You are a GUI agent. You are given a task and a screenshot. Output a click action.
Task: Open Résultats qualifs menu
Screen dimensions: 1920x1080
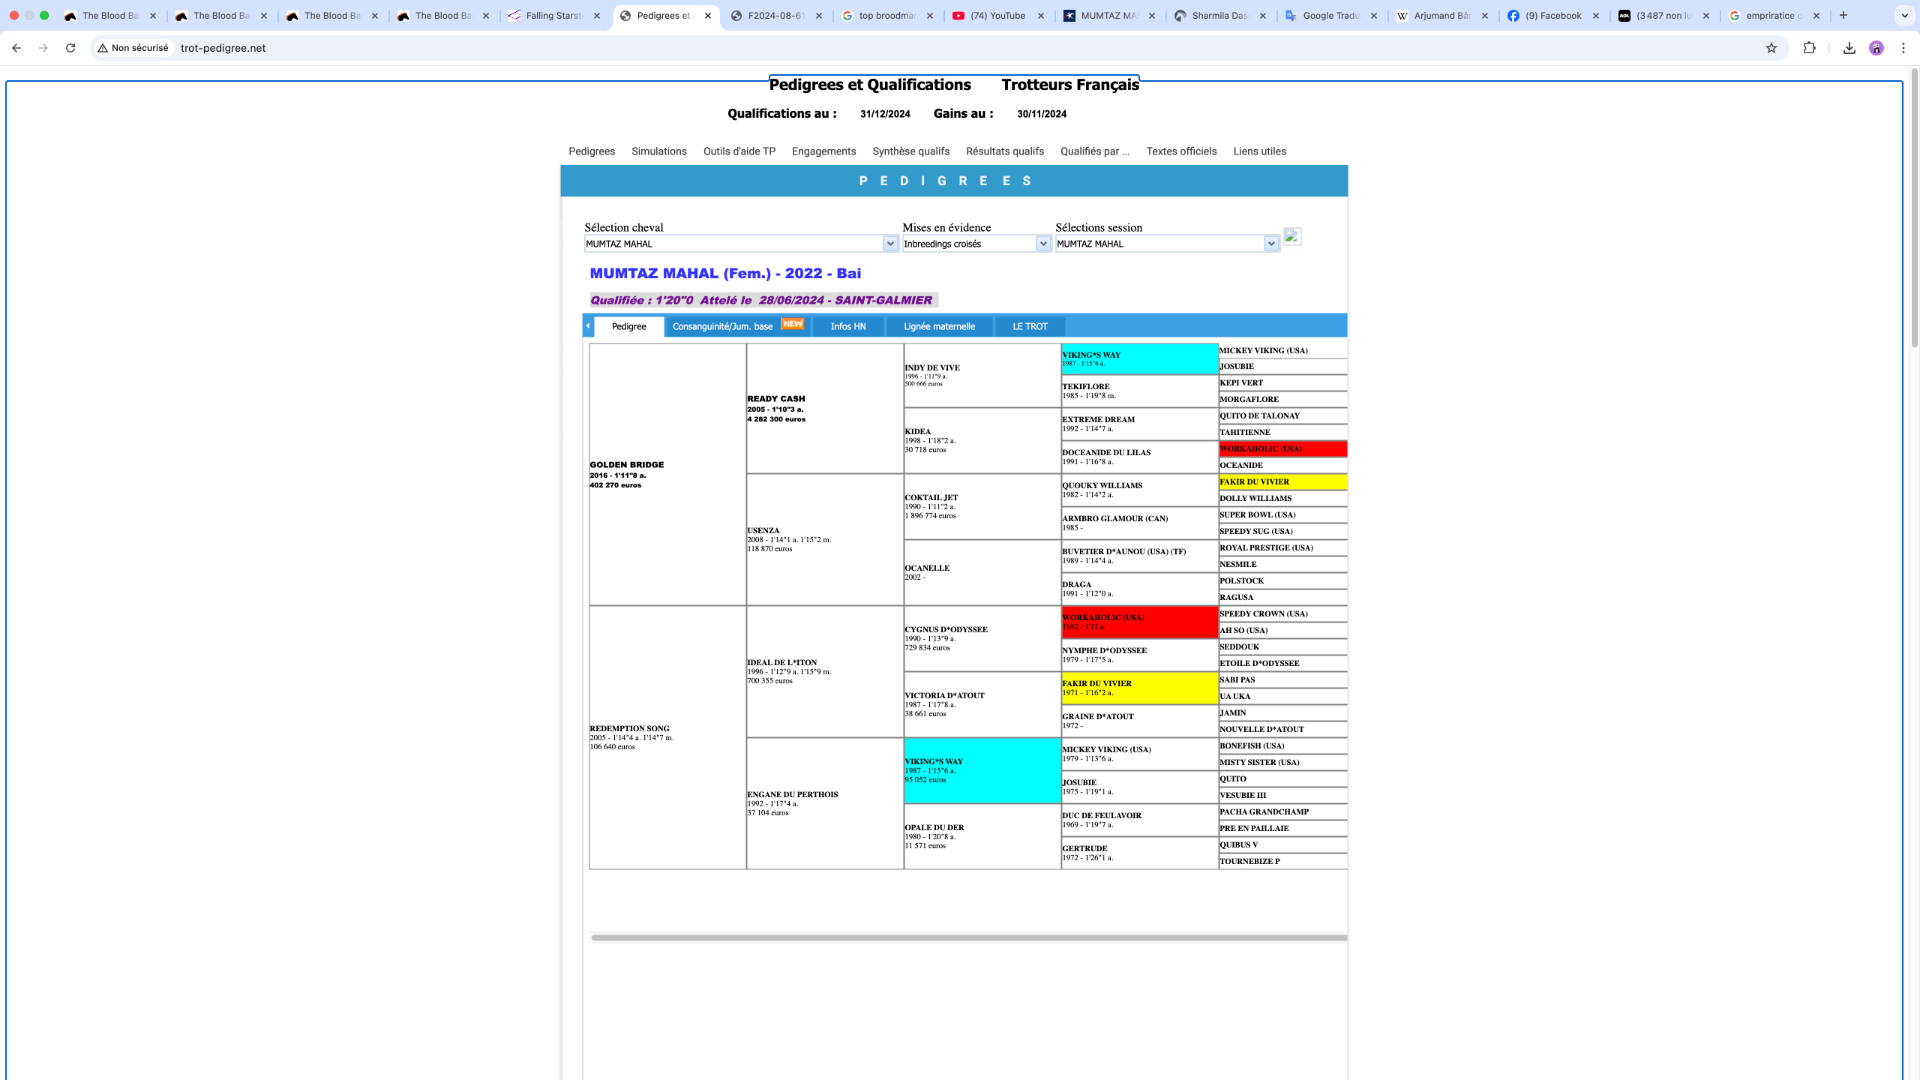[1005, 152]
